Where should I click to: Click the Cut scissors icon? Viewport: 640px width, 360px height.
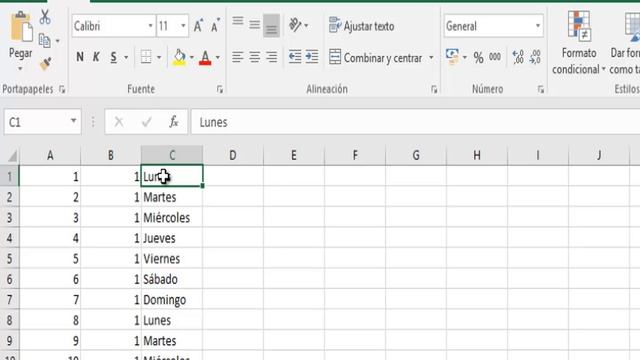[x=45, y=17]
